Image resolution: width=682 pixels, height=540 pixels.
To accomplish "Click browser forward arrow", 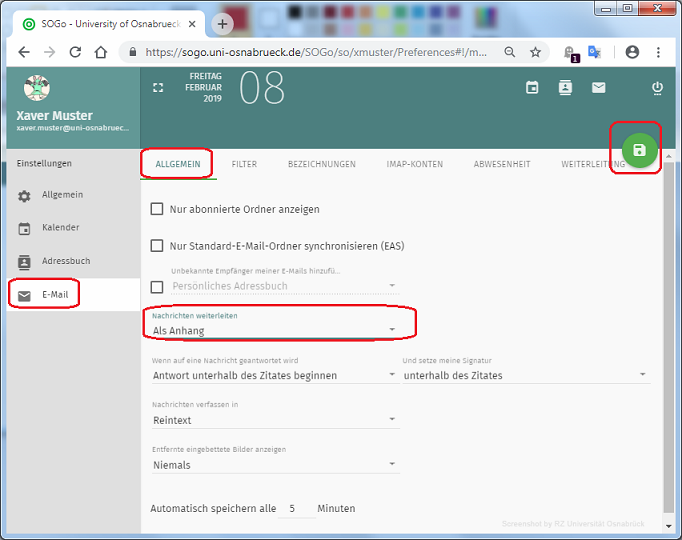I will 50,52.
